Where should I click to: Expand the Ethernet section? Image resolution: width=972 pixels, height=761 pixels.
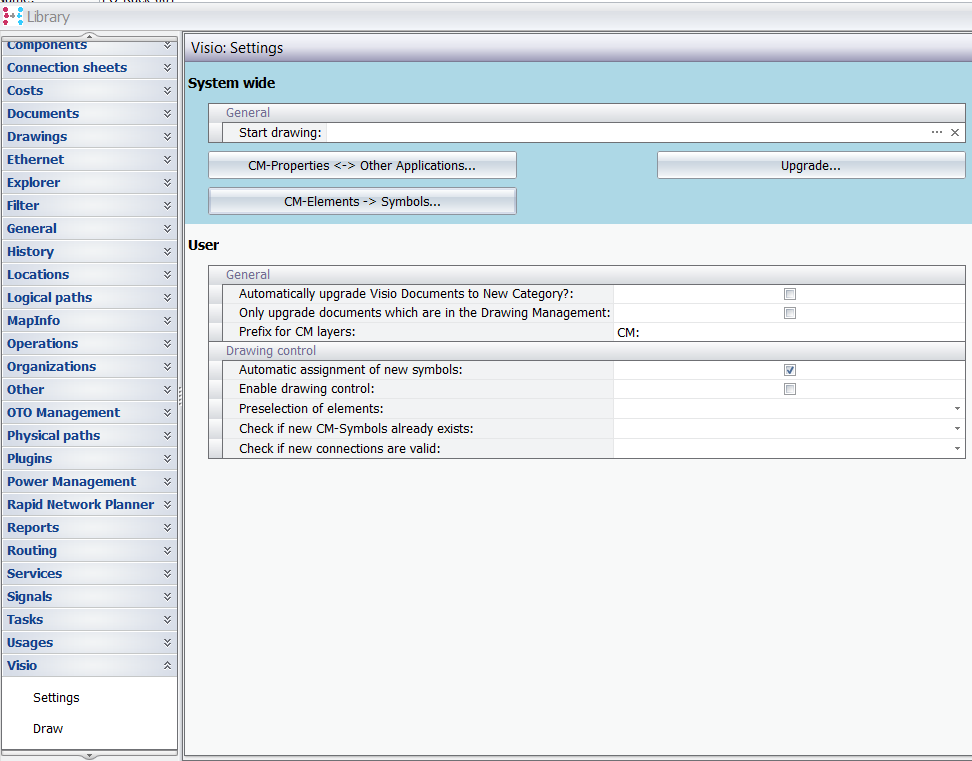tap(89, 159)
